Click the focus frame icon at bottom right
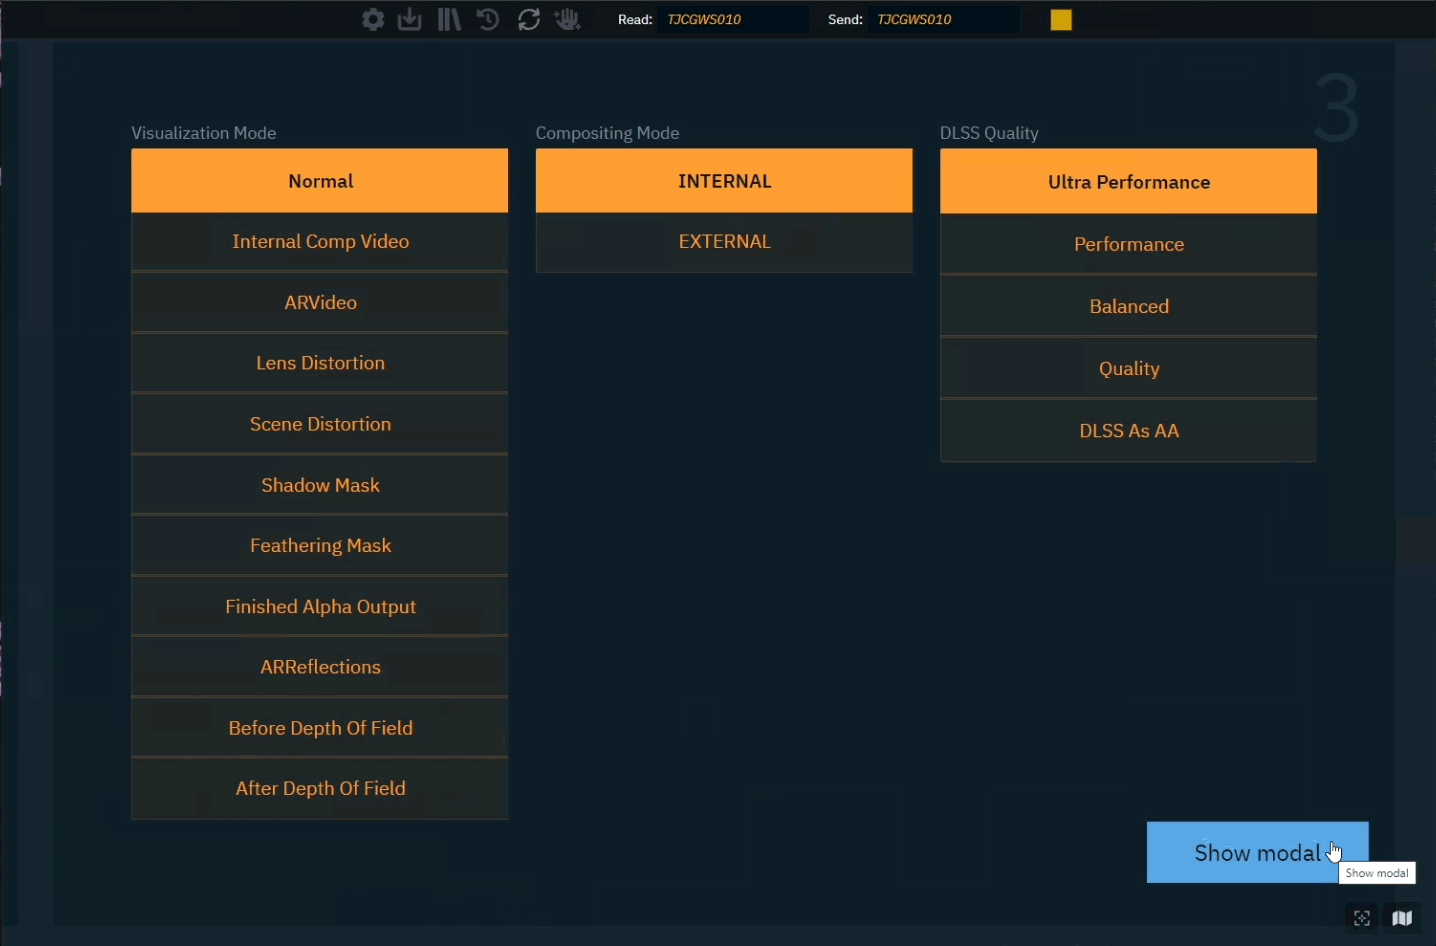1436x946 pixels. click(x=1362, y=918)
